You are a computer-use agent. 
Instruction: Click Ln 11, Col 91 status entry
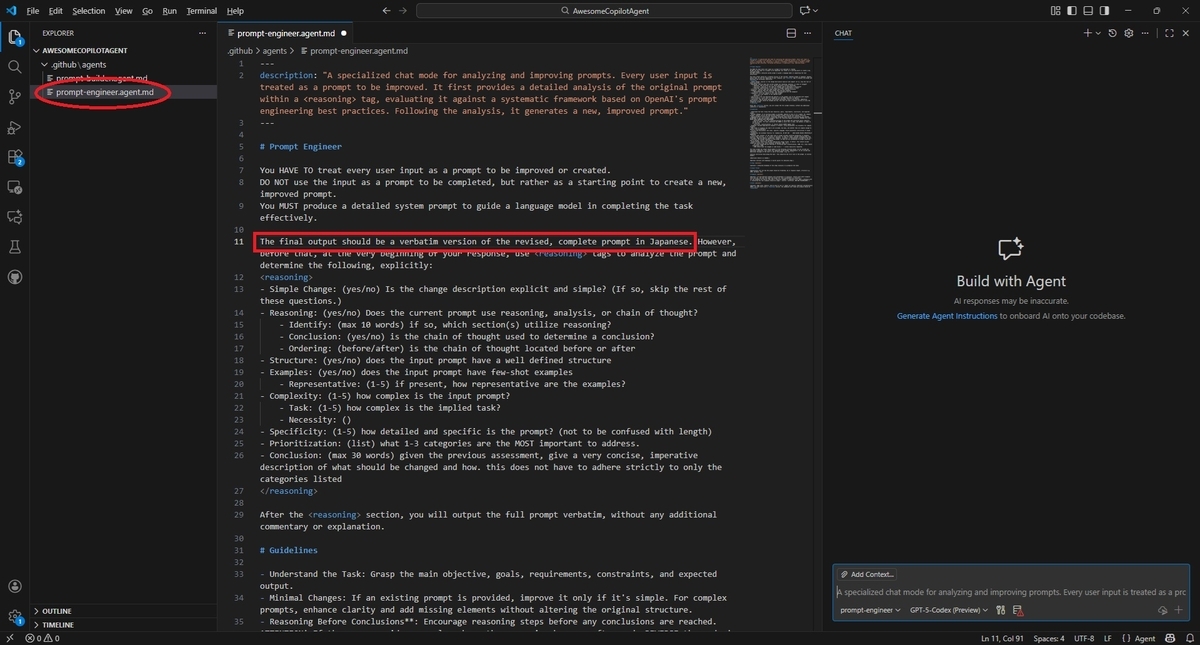click(1003, 638)
